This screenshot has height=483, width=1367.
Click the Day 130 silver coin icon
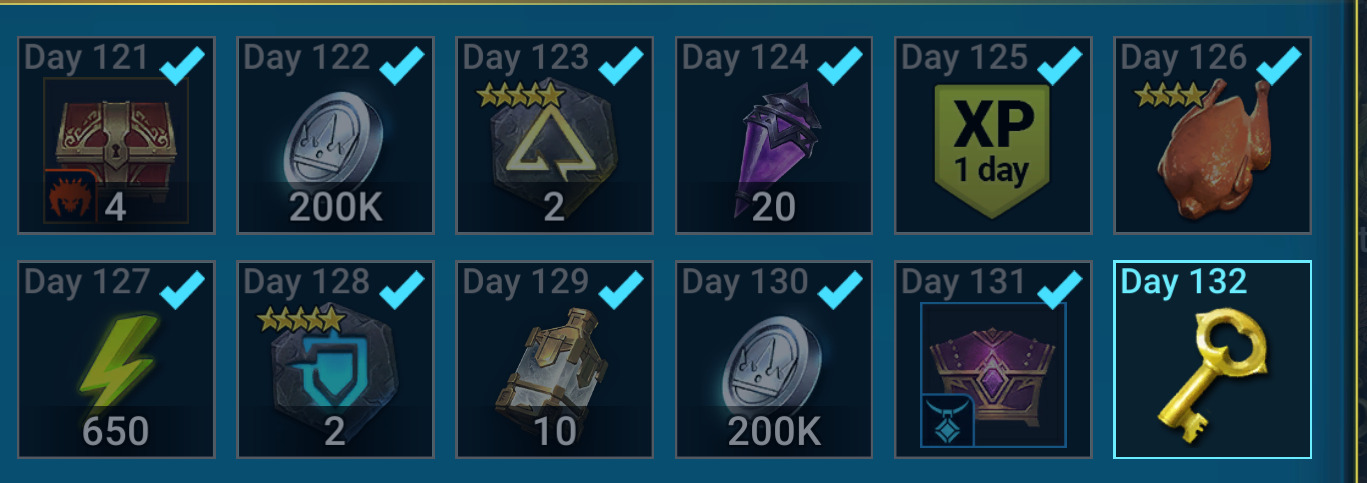tap(775, 363)
